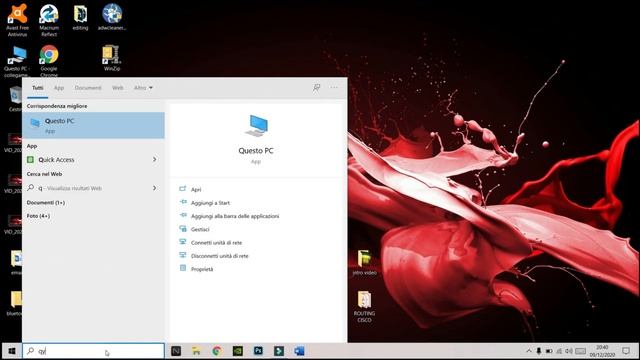This screenshot has width=640, height=360.
Task: Open the Documenti (1+) section
Action: [x=46, y=202]
